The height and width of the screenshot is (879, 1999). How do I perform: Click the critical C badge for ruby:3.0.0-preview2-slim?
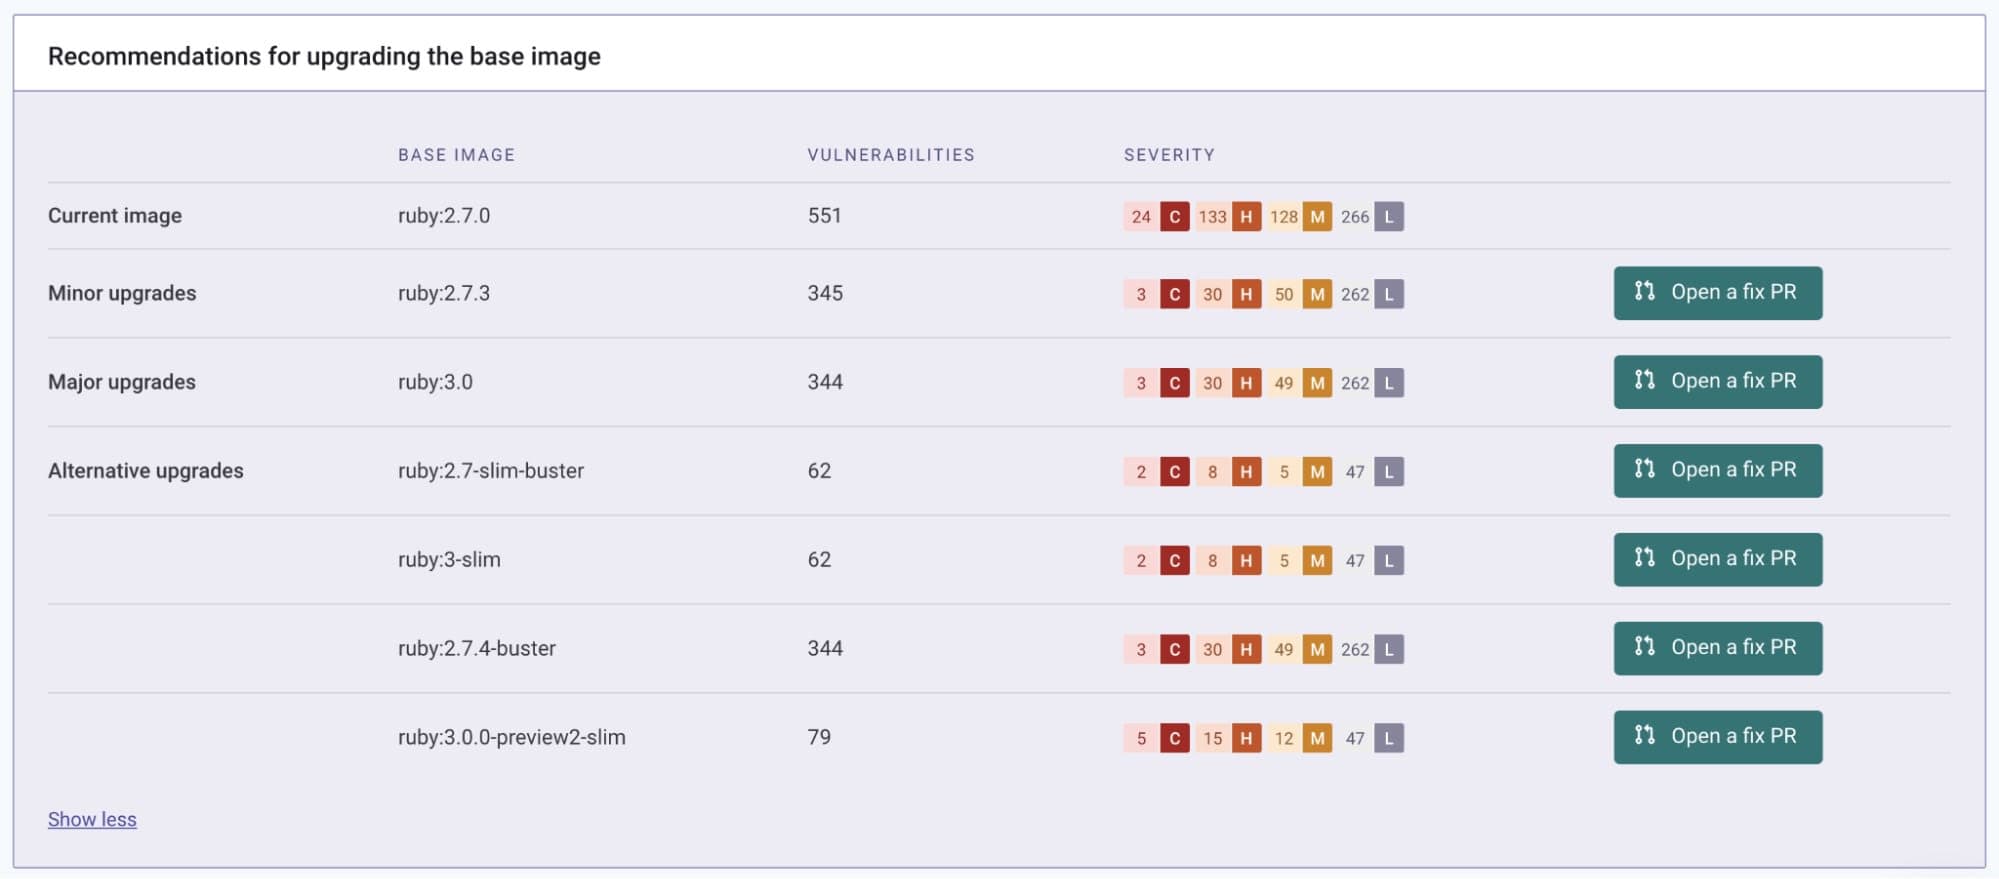[x=1175, y=738]
